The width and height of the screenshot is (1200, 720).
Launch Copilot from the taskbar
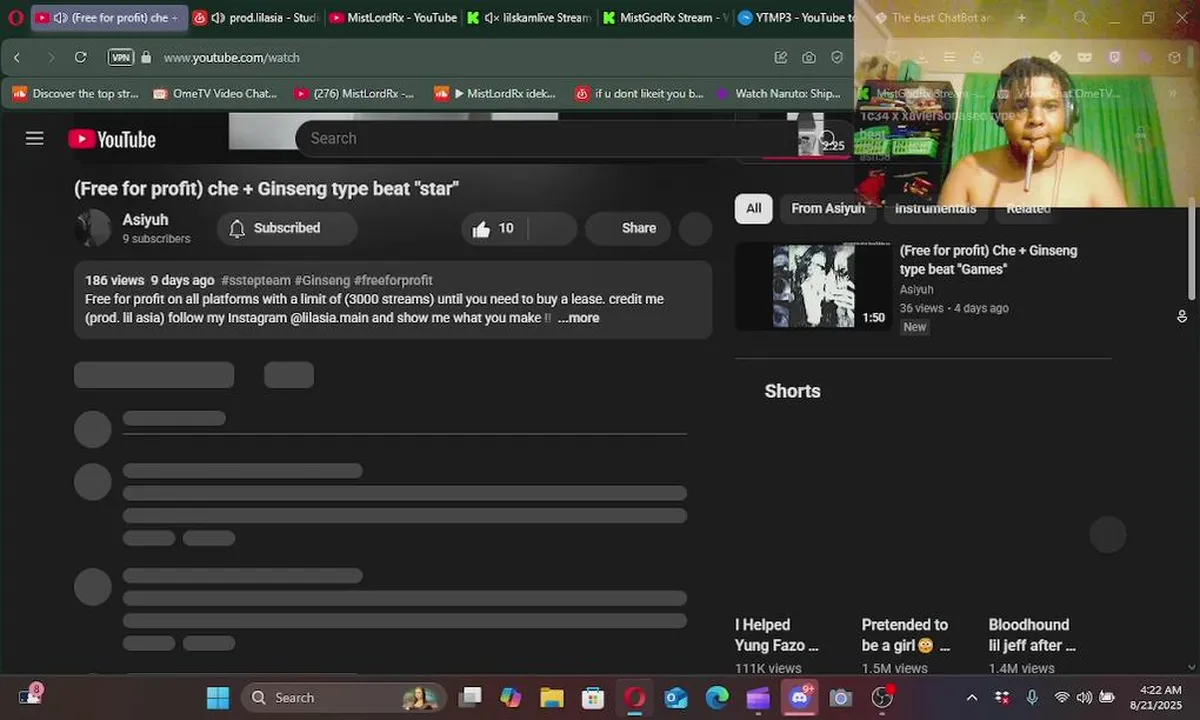[511, 697]
